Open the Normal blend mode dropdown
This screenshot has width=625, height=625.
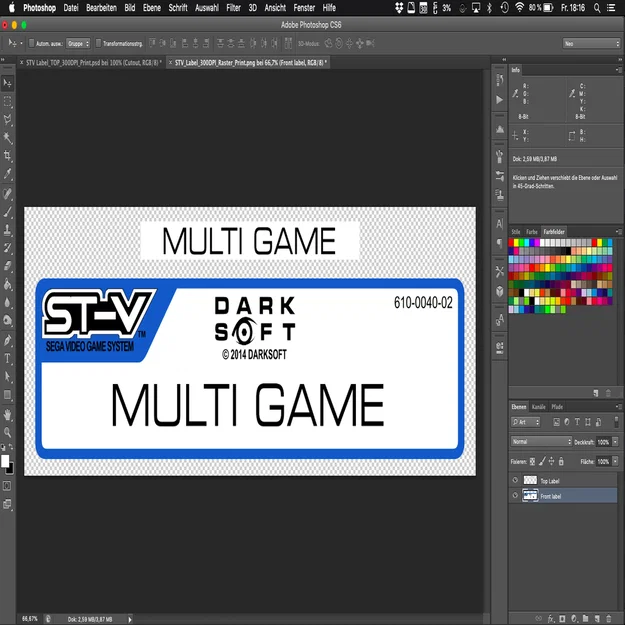coord(541,442)
